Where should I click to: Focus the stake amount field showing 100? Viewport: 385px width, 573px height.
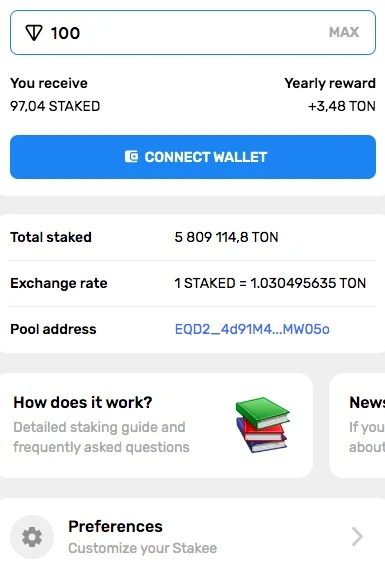pos(193,33)
